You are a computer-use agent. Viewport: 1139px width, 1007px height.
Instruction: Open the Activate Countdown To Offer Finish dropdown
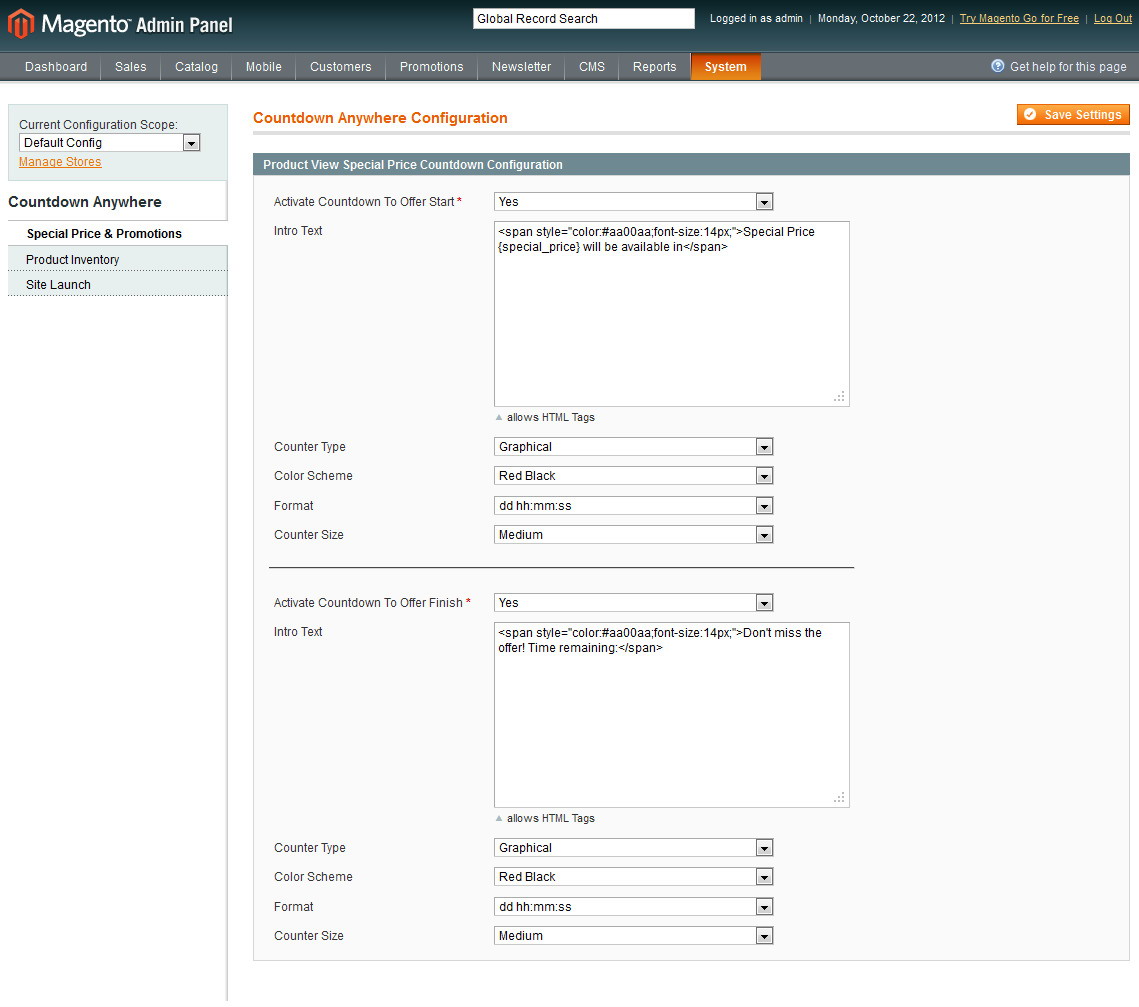[x=764, y=602]
